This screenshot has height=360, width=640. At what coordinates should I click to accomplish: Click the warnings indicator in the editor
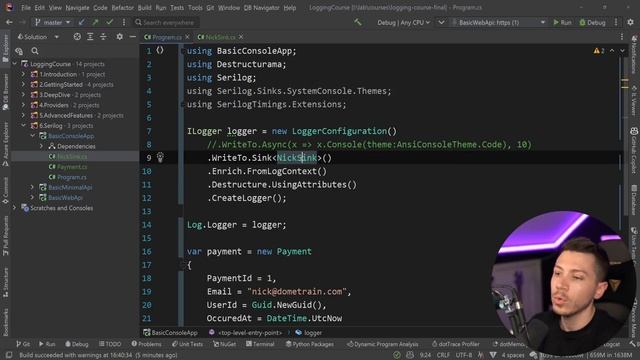click(599, 51)
